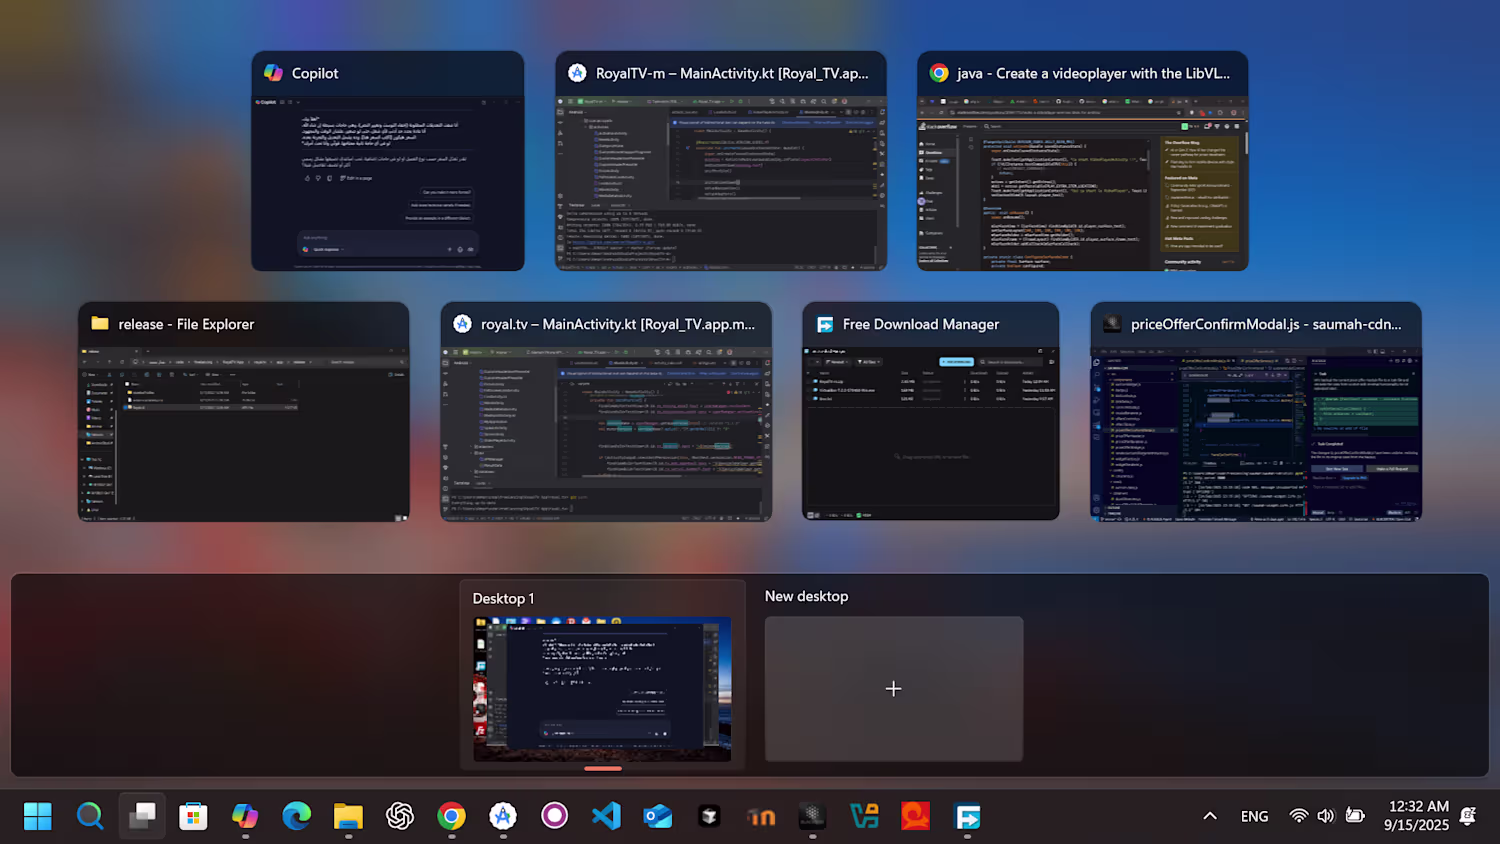Click the red-orange app icon on taskbar
Viewport: 1500px width, 844px height.
tap(916, 816)
